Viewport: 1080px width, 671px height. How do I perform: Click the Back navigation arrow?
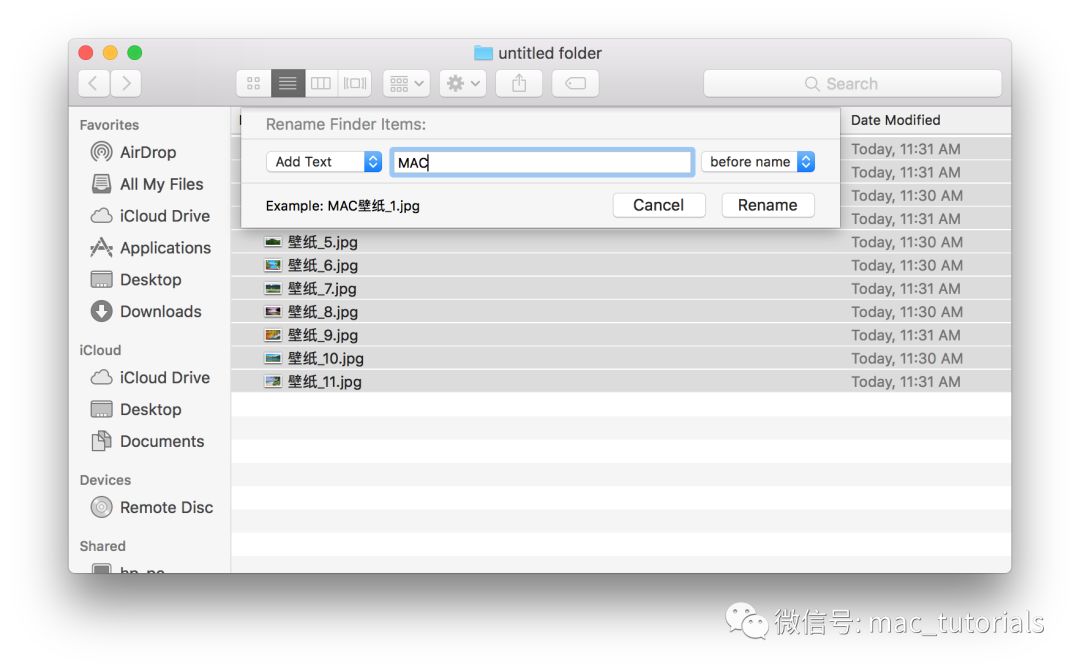93,84
